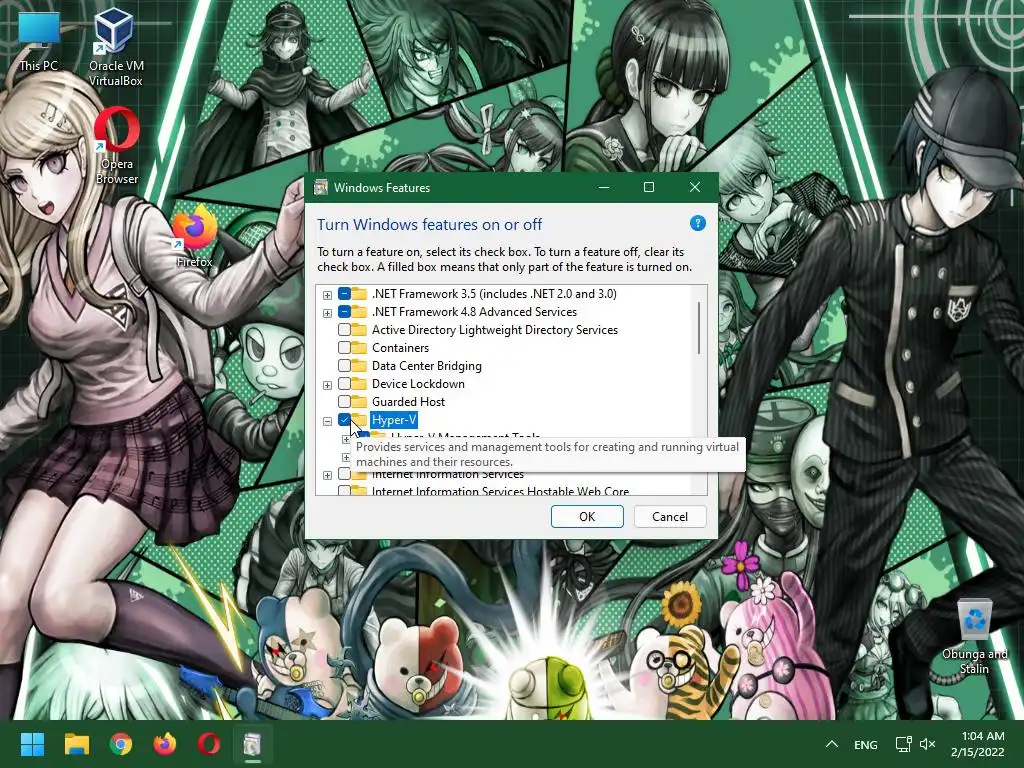Viewport: 1024px width, 768px height.
Task: Launch Oracle VM VirtualBox shortcut
Action: pos(116,47)
